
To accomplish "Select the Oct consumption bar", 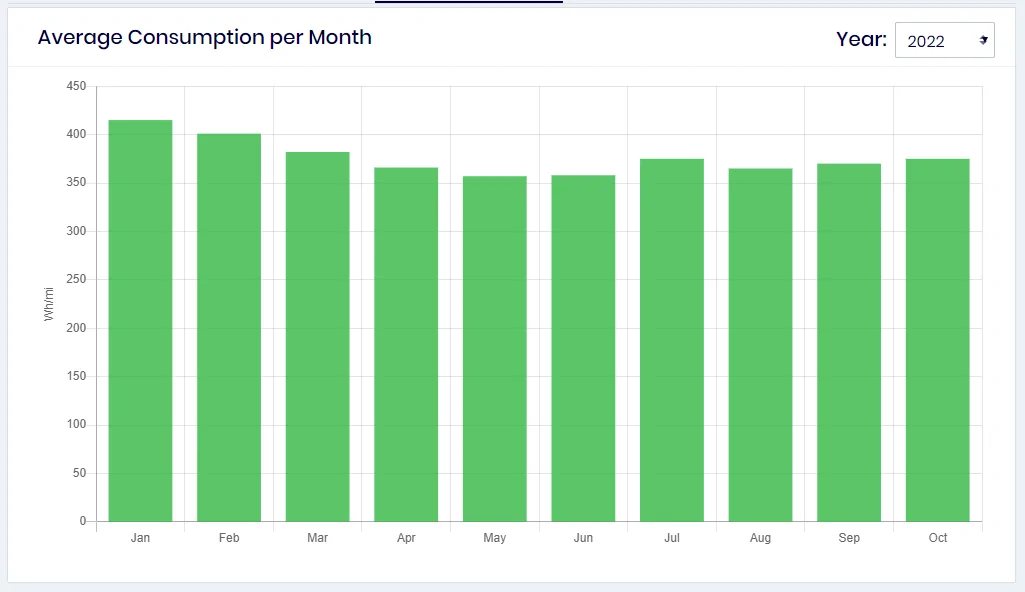I will [937, 340].
